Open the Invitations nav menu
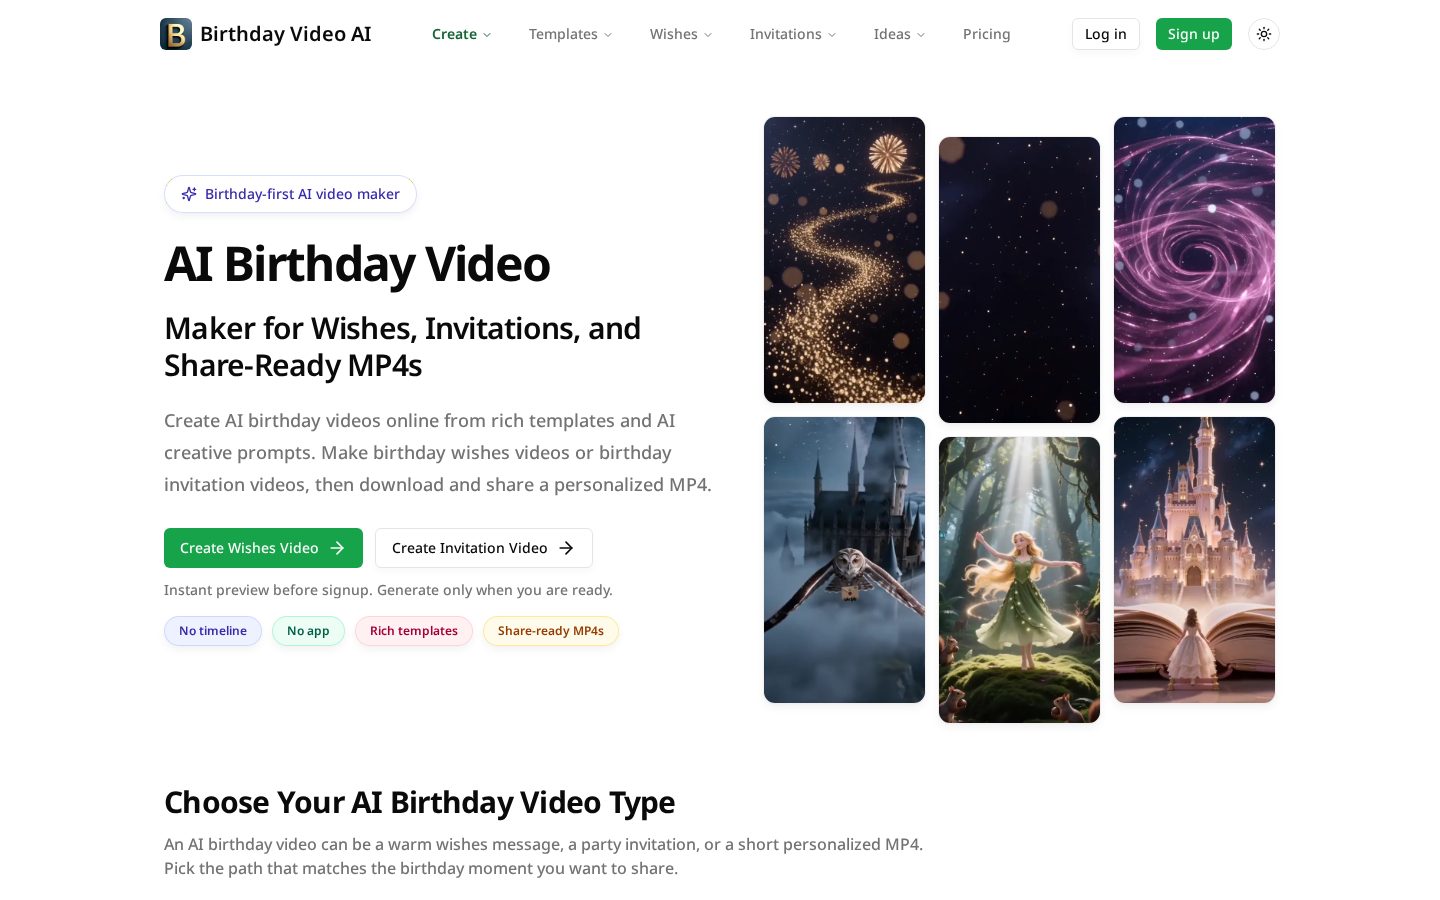This screenshot has height=900, width=1440. click(x=793, y=34)
